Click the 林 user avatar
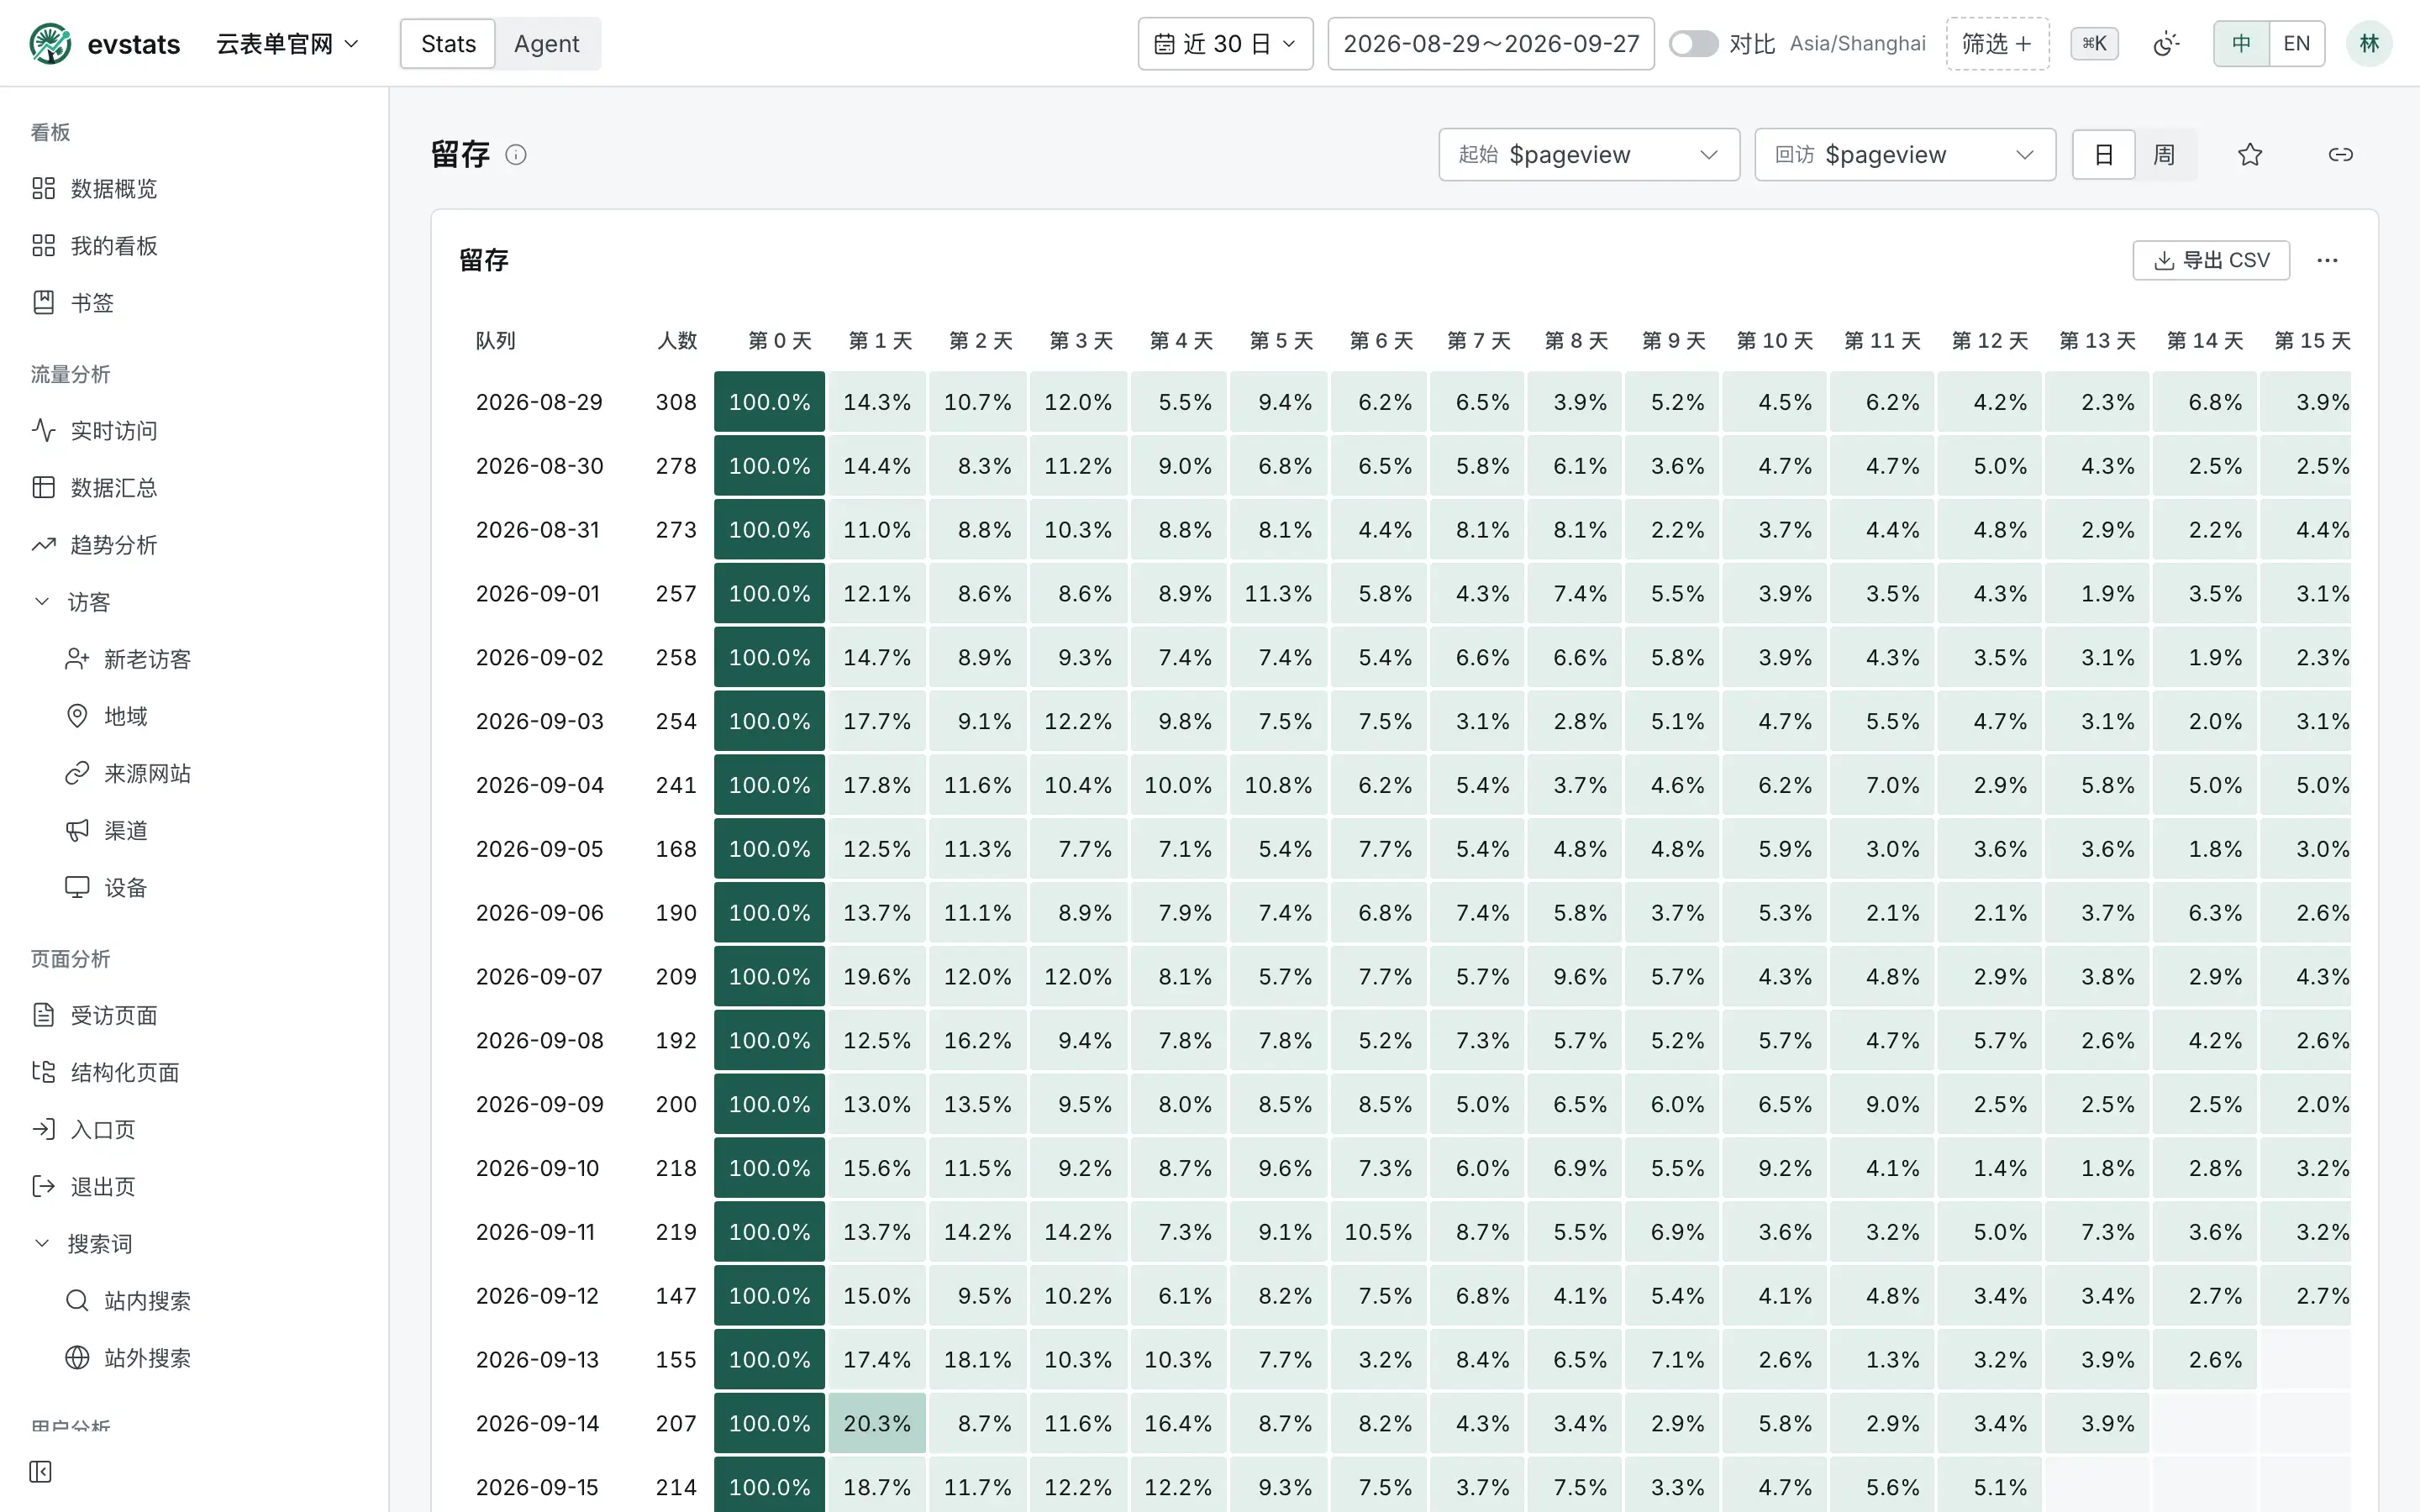2420x1512 pixels. pos(2369,44)
